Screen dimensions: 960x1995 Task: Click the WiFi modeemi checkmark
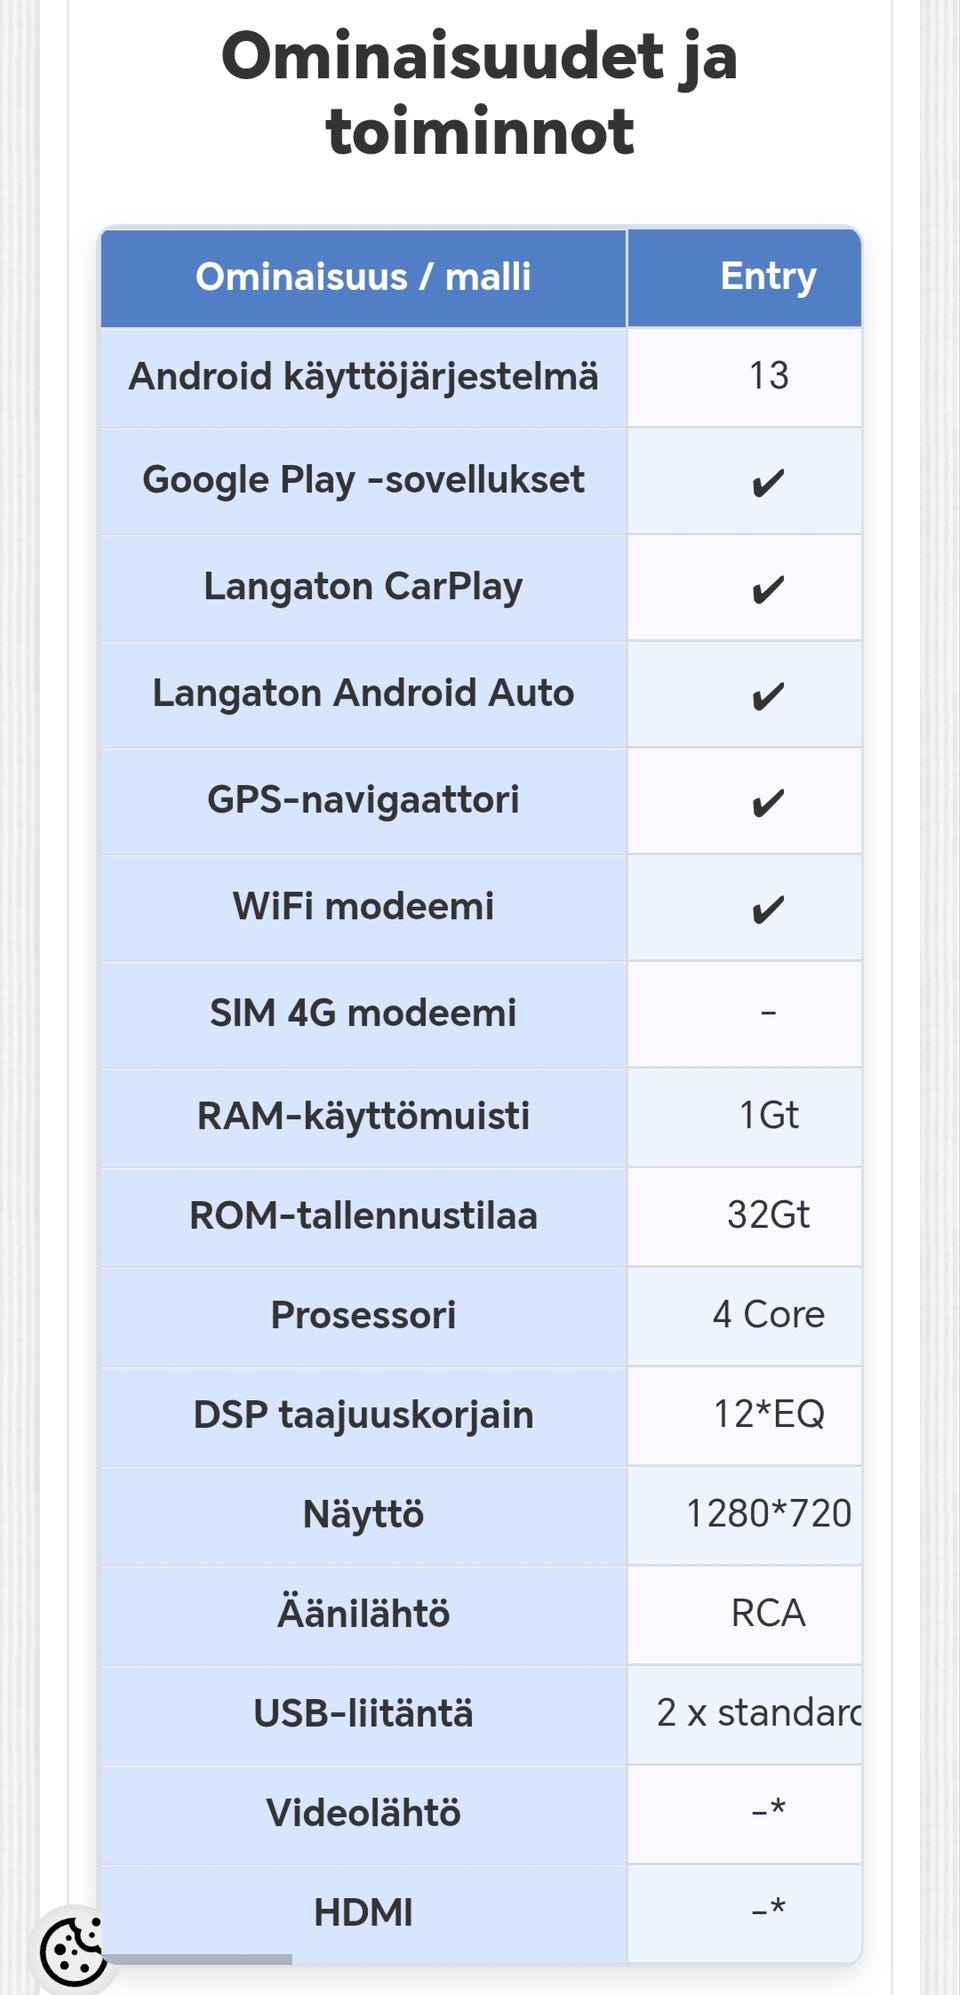pyautogui.click(x=767, y=909)
